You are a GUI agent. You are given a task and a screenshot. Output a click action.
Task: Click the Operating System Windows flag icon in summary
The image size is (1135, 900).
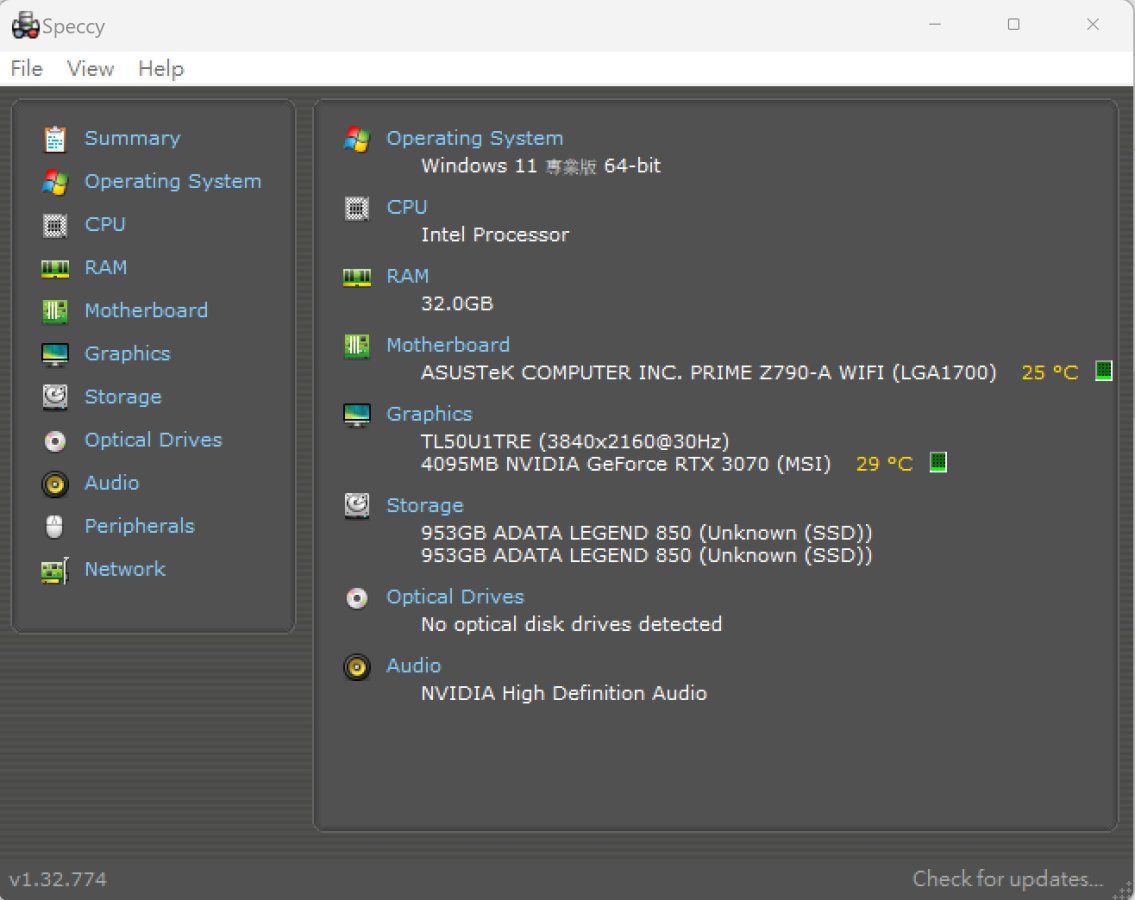(x=357, y=138)
